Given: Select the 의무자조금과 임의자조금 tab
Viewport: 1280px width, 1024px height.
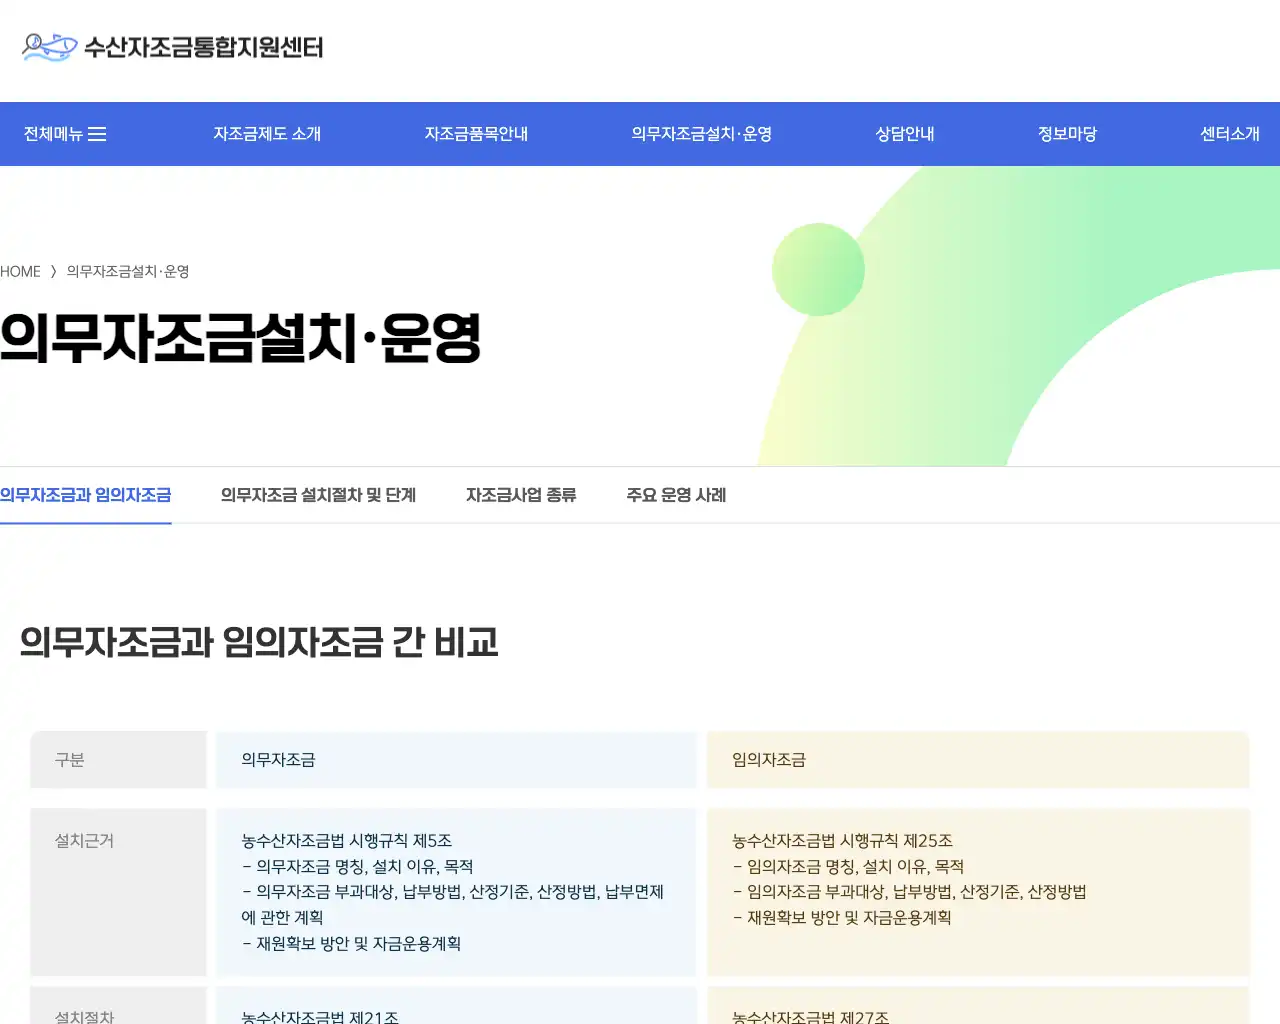Looking at the screenshot, I should [86, 495].
